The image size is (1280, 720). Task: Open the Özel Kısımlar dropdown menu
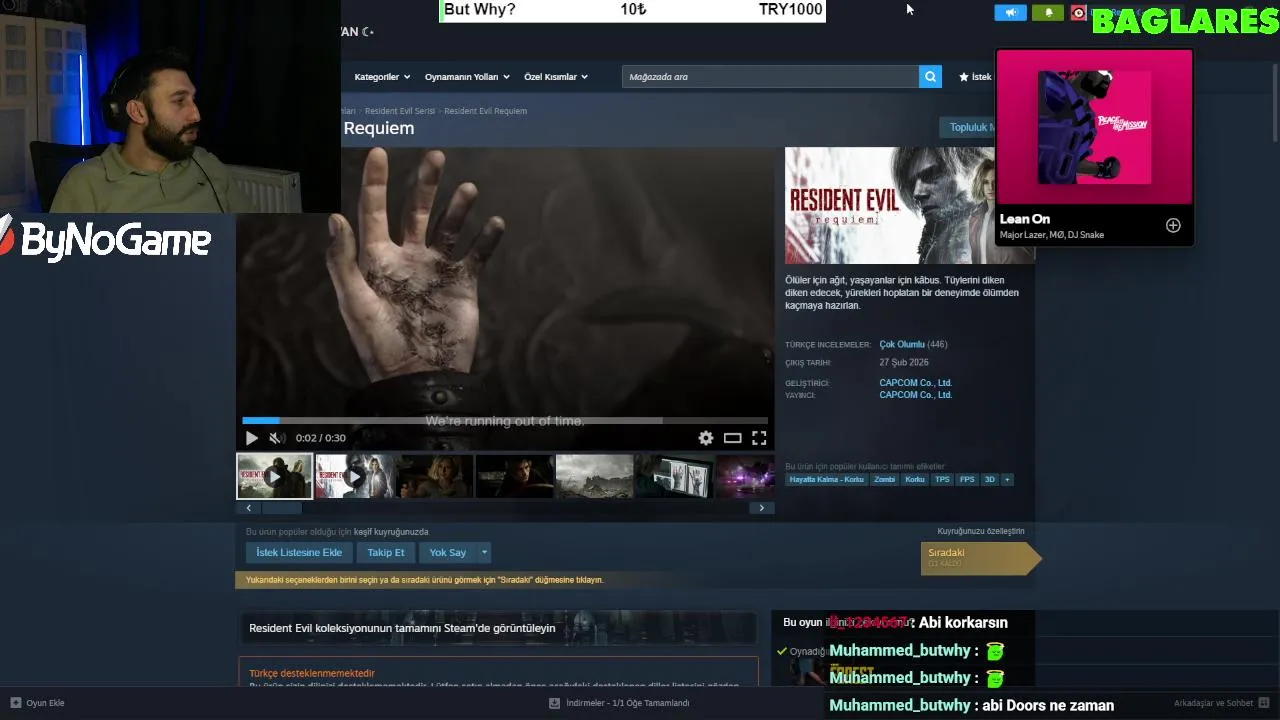click(x=556, y=77)
